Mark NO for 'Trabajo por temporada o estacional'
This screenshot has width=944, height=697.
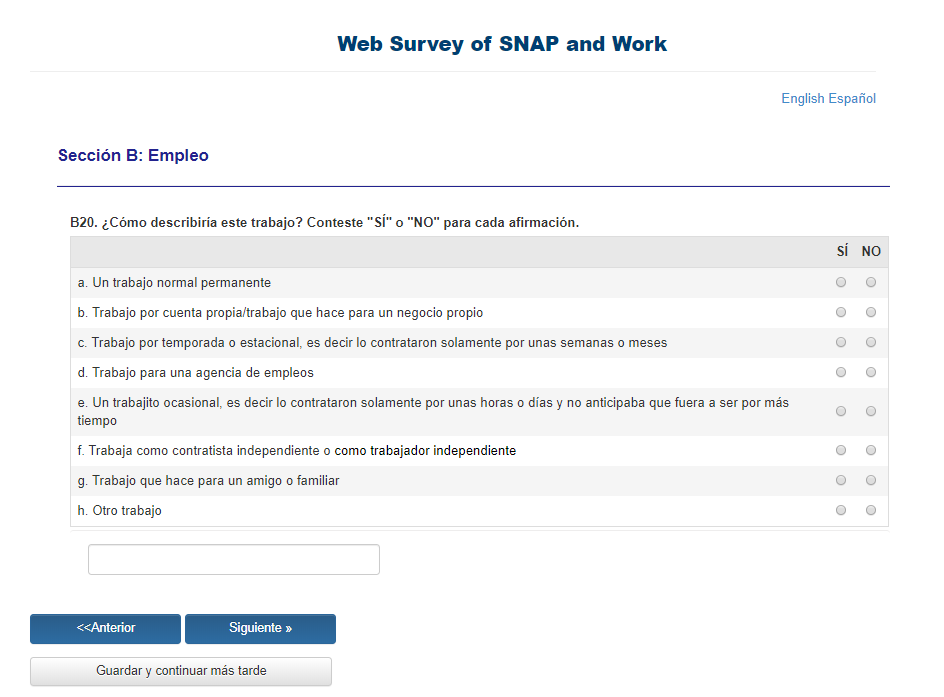pos(871,343)
